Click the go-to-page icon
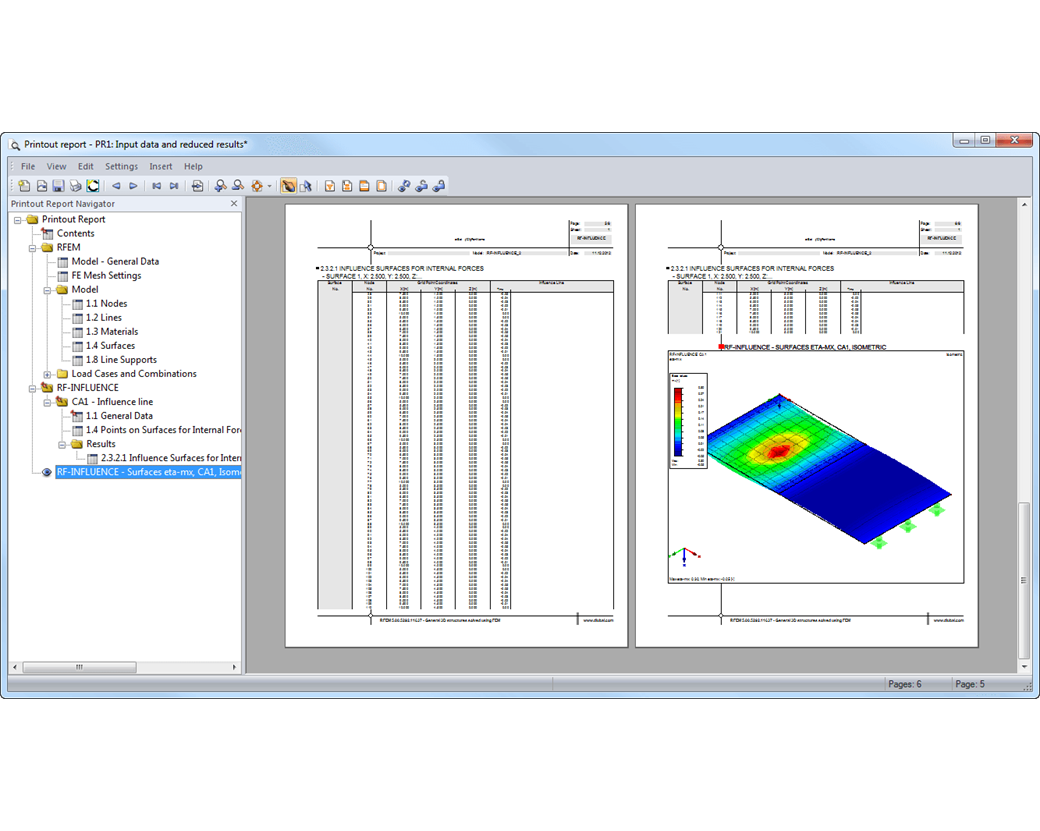Image resolution: width=1040 pixels, height=831 pixels. click(x=197, y=186)
